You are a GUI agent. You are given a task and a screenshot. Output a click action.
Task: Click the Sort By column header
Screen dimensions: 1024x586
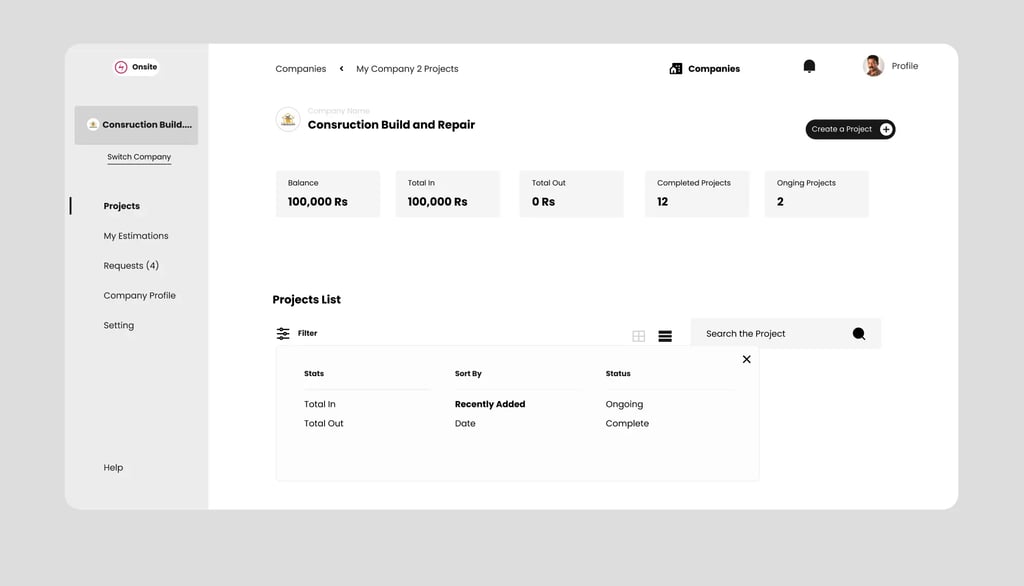(468, 374)
